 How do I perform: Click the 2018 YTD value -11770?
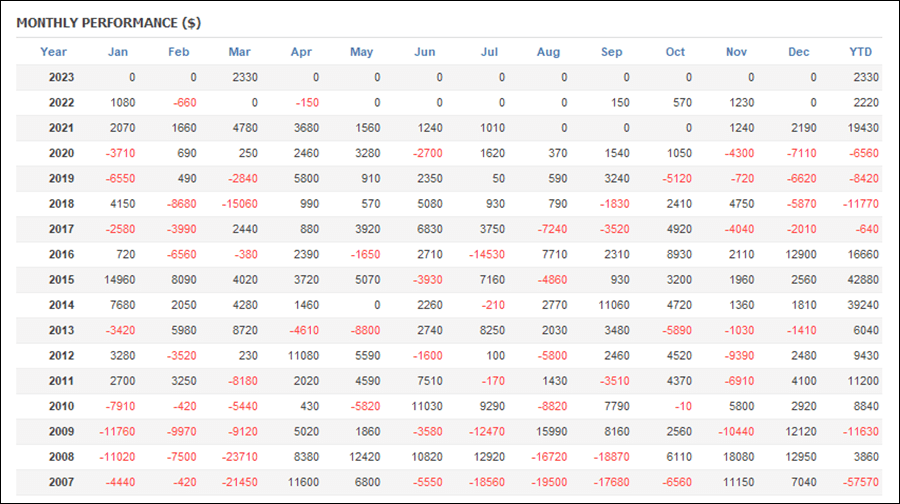(861, 204)
